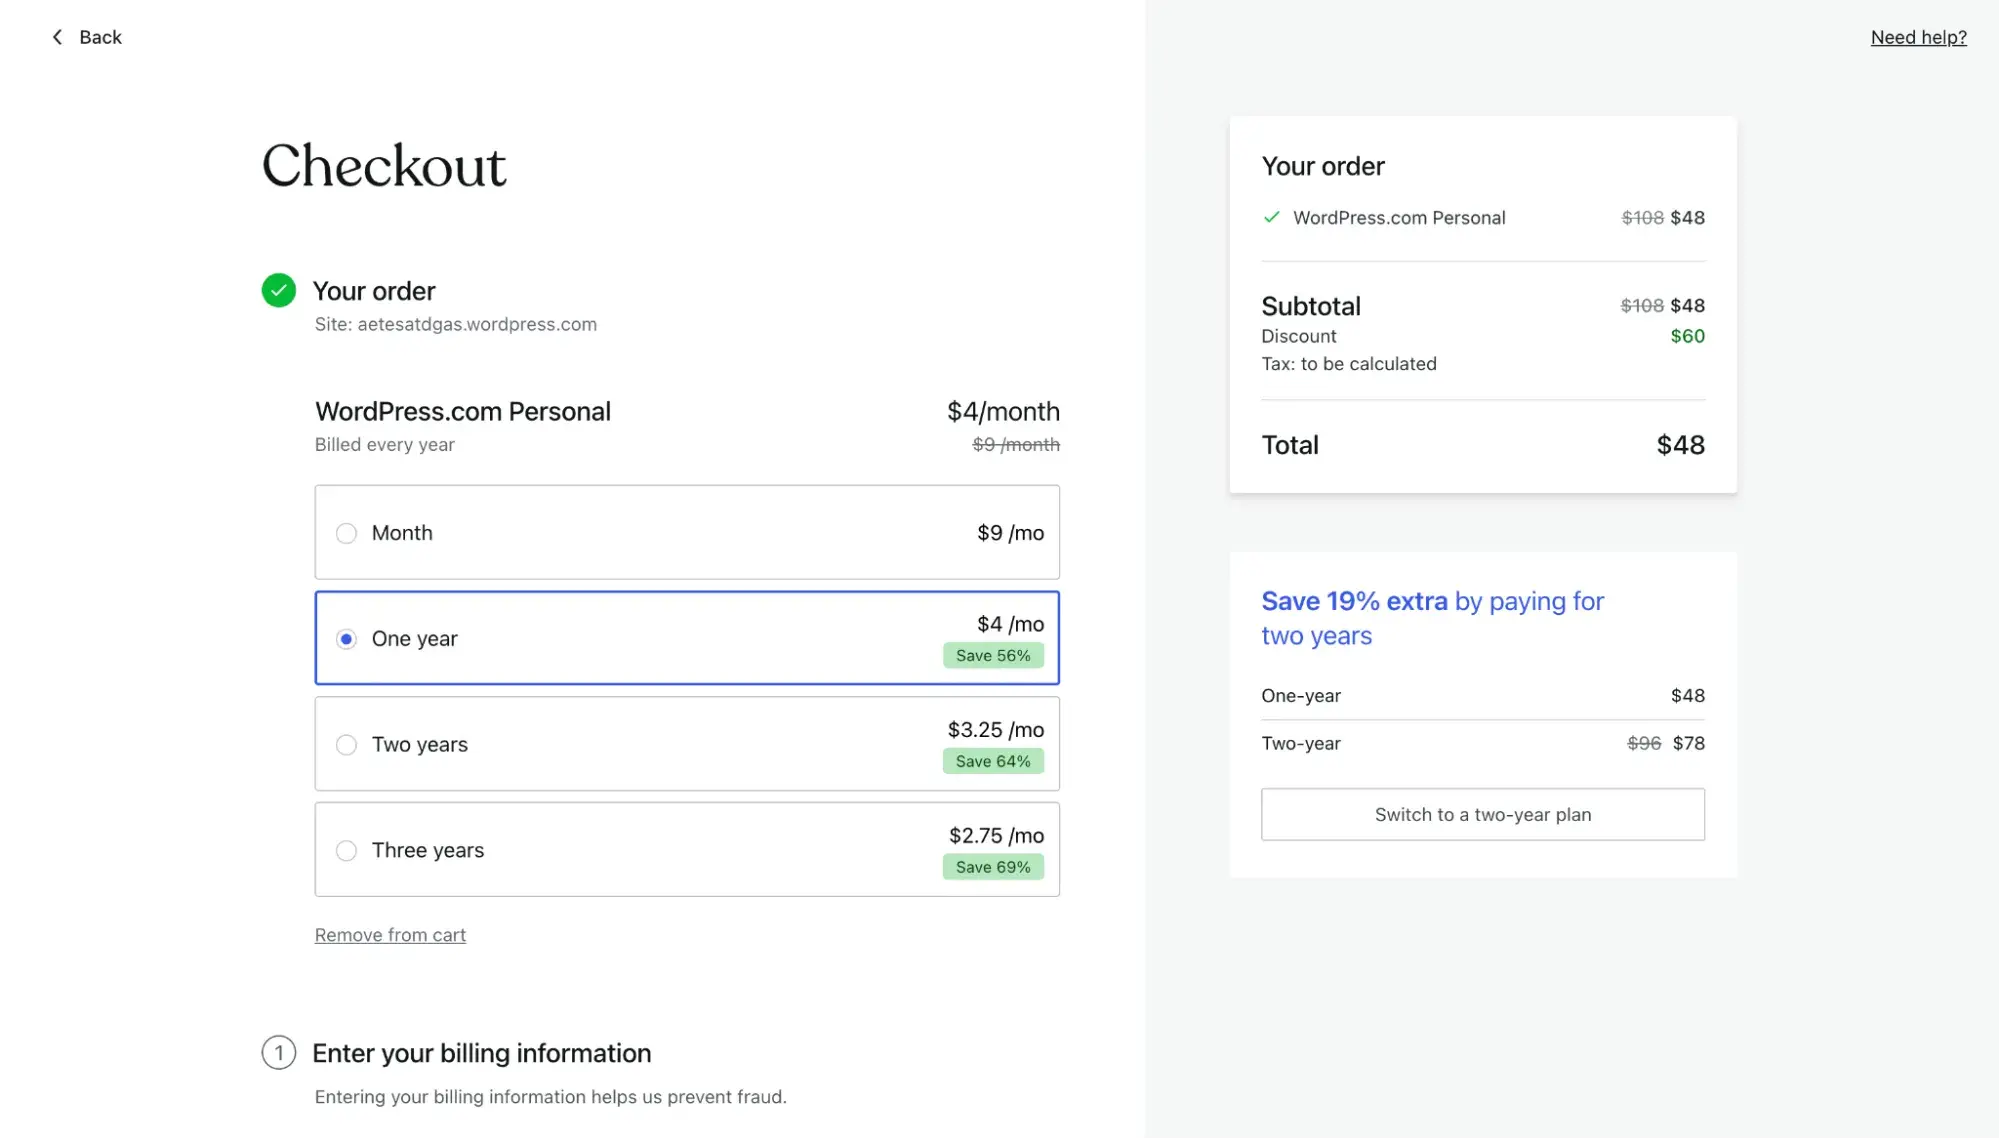Select the Month billing option
This screenshot has width=1999, height=1139.
click(x=346, y=533)
